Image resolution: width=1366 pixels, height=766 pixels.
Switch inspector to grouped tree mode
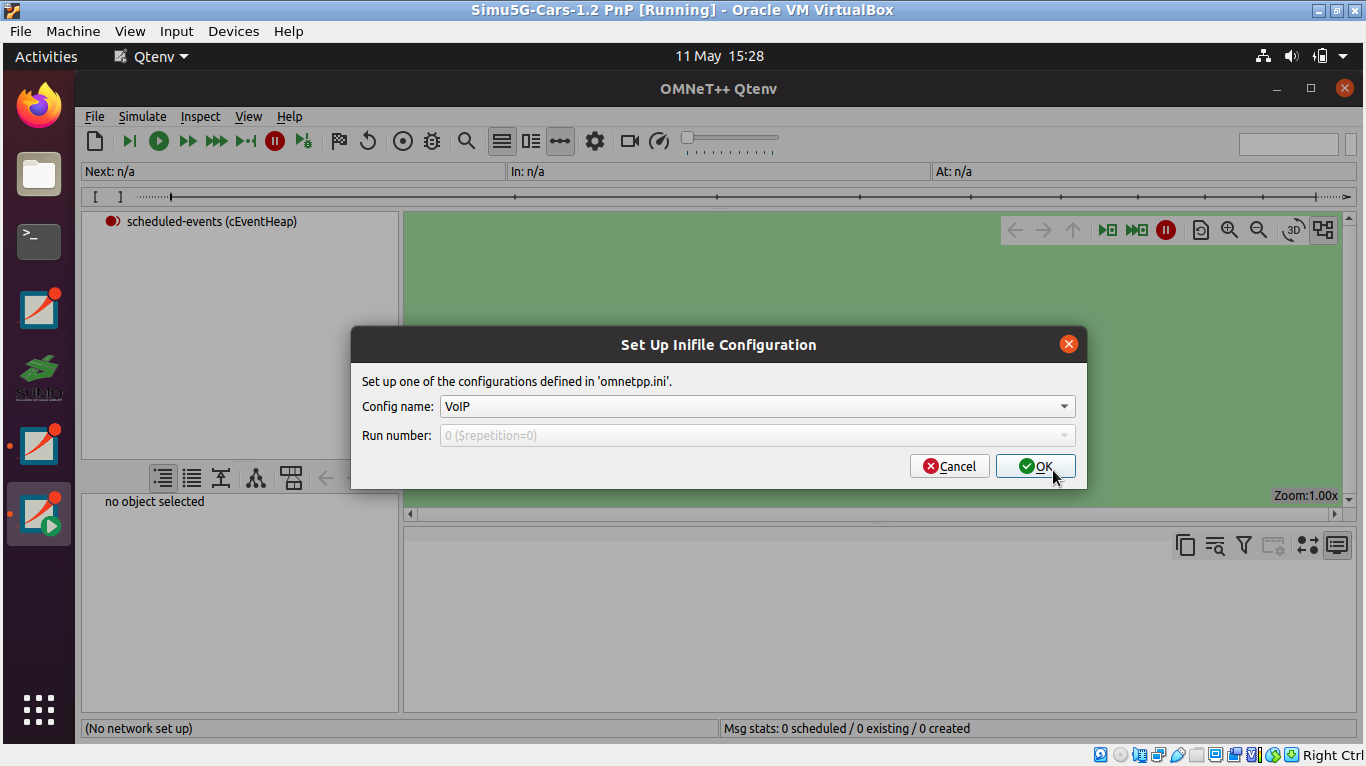click(x=163, y=478)
